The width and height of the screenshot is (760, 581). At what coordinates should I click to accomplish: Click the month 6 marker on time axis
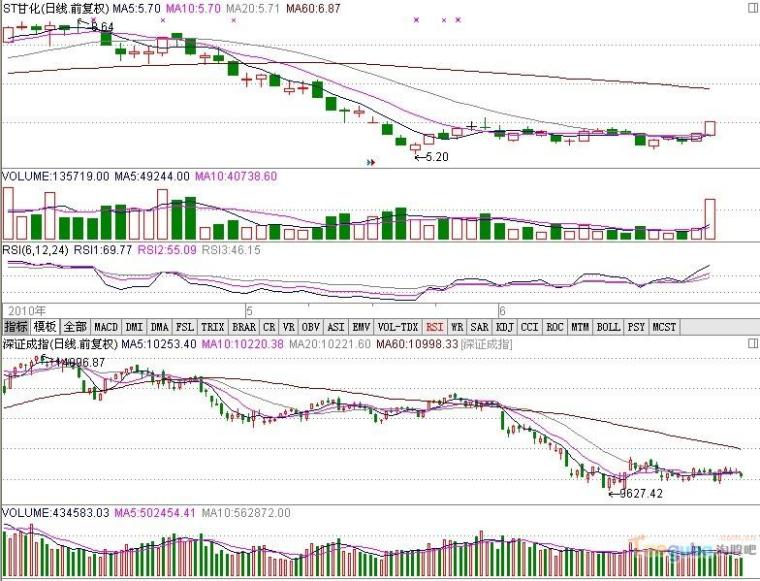click(502, 311)
